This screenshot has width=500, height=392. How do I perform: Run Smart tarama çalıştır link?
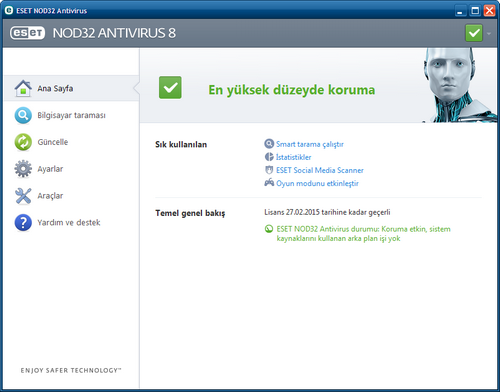310,144
